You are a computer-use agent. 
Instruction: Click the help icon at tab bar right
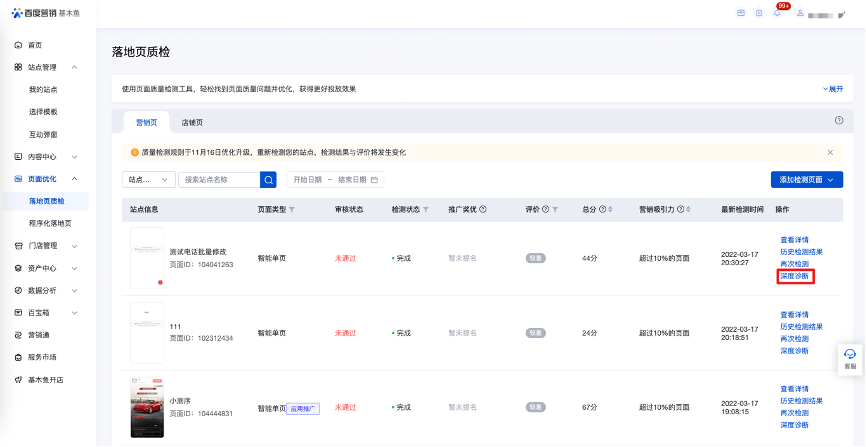point(838,120)
